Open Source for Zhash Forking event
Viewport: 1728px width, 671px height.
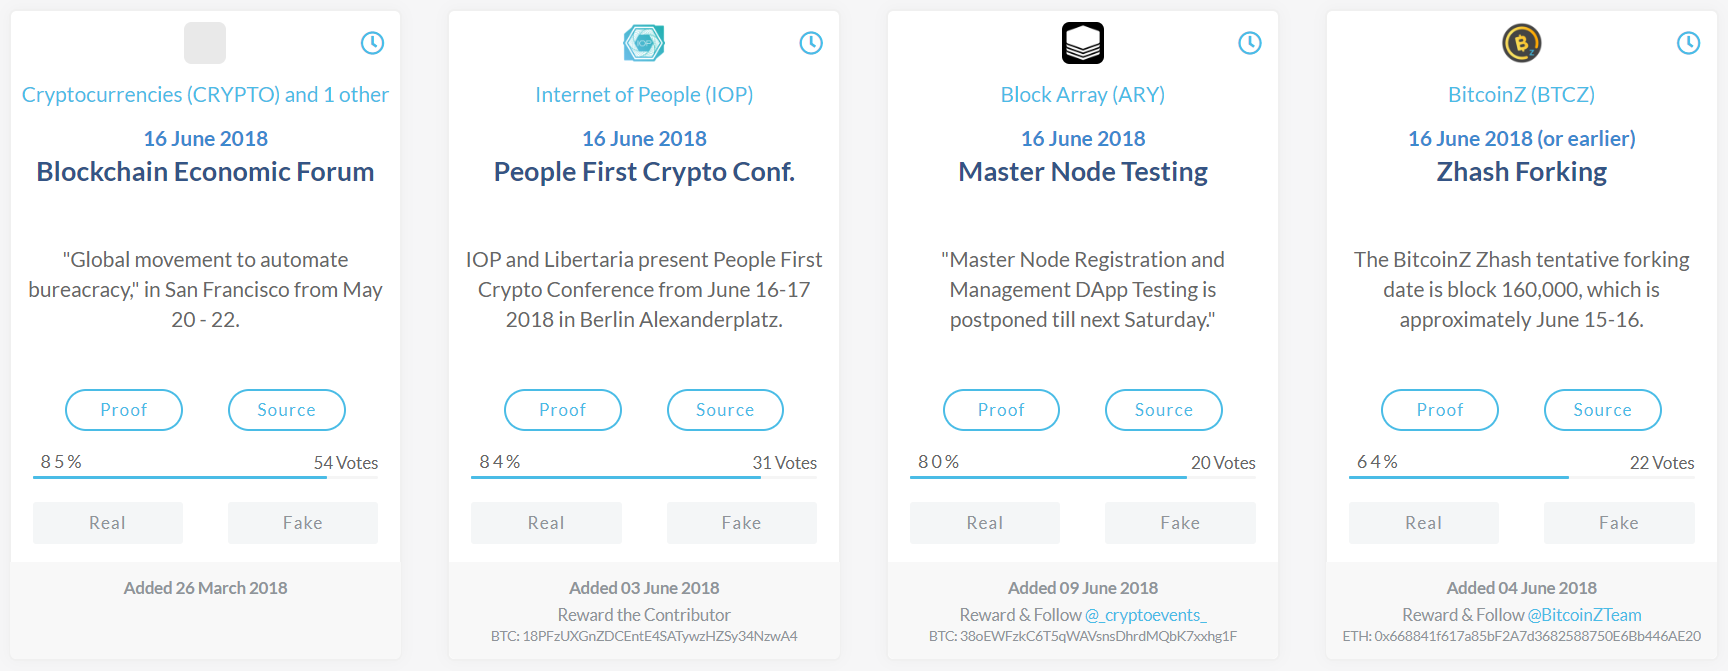point(1602,410)
